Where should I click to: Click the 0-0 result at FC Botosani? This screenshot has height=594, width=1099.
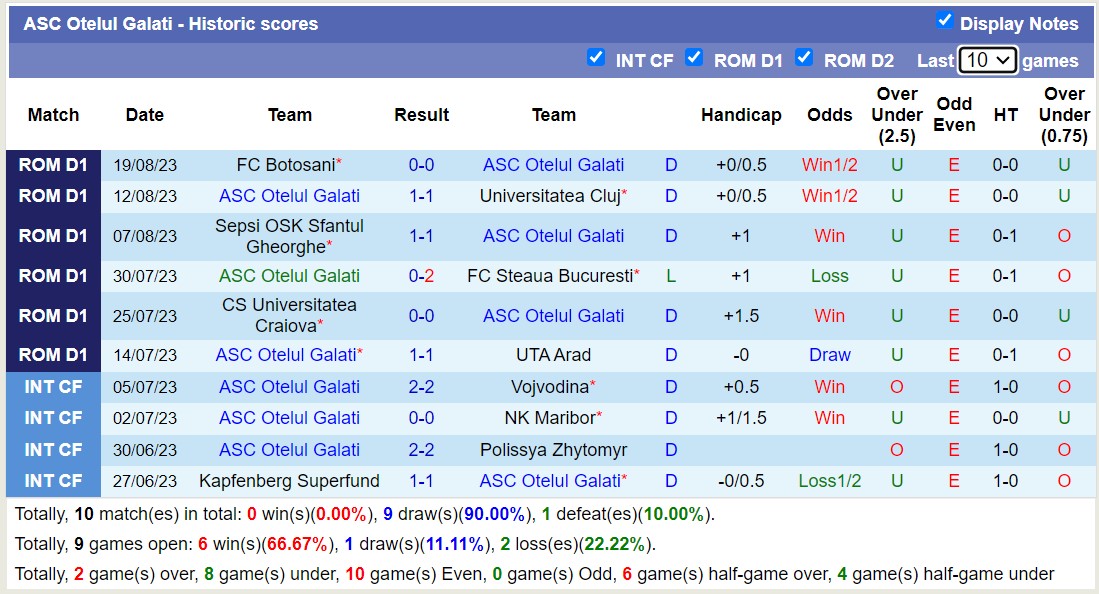pyautogui.click(x=421, y=165)
